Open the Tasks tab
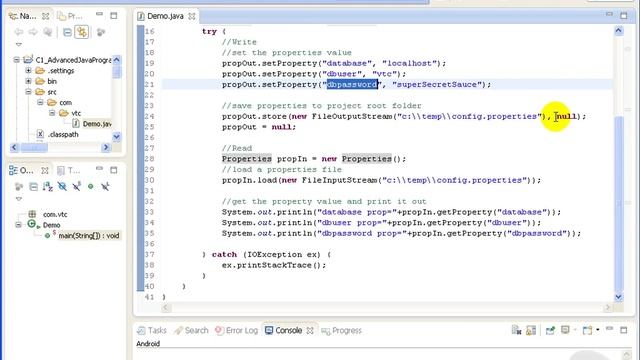 tap(152, 330)
